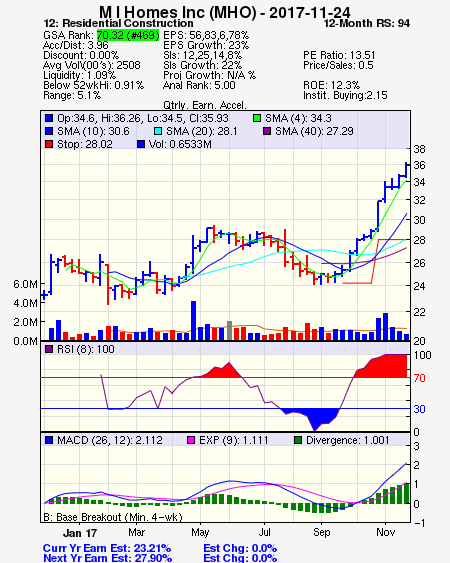
Task: Click the Avg Vol(00's): 2508 text
Action: click(92, 65)
